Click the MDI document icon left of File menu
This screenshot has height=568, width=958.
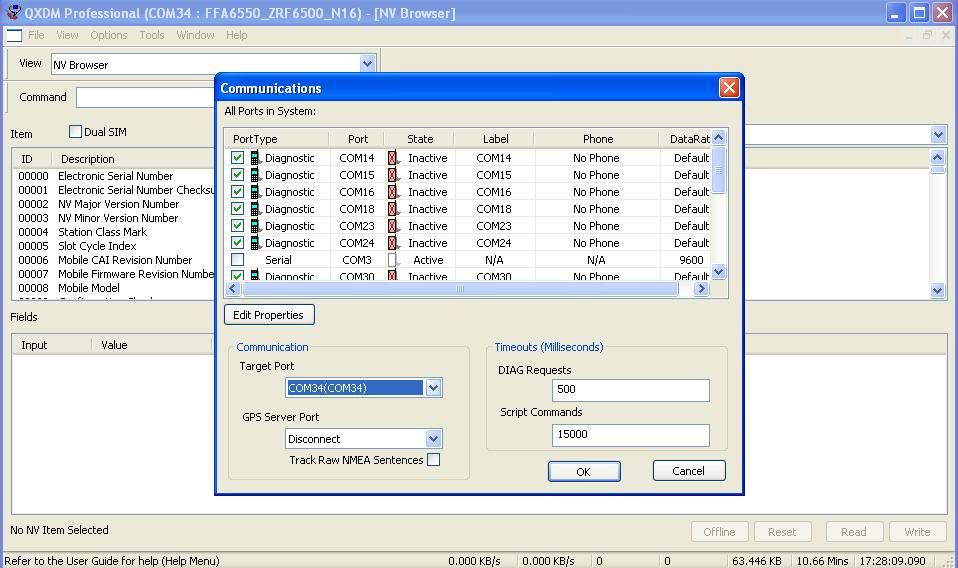(14, 35)
